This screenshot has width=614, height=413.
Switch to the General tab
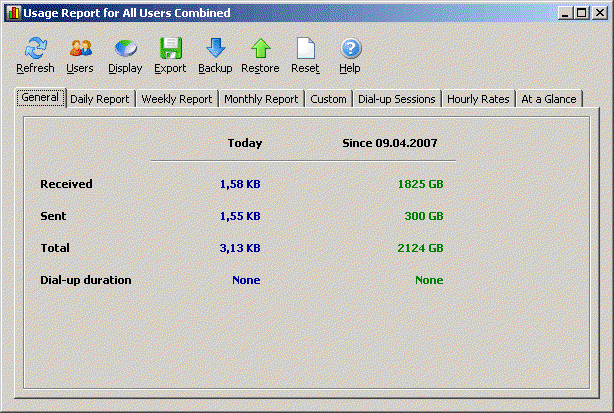click(x=41, y=98)
